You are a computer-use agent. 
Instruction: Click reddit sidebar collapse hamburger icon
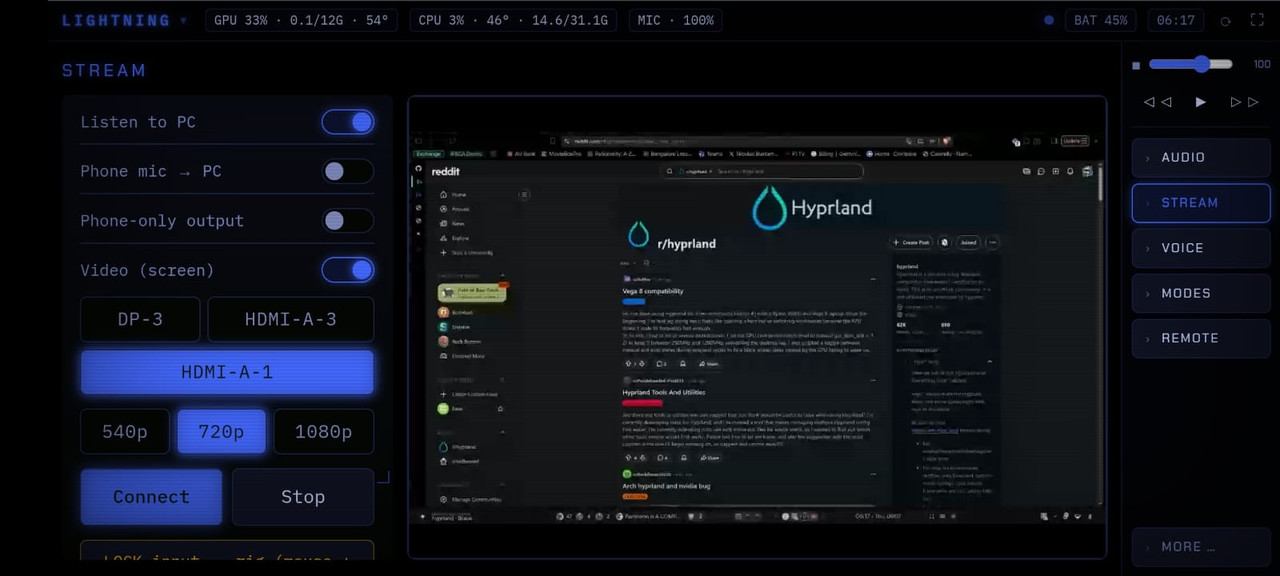coord(524,195)
